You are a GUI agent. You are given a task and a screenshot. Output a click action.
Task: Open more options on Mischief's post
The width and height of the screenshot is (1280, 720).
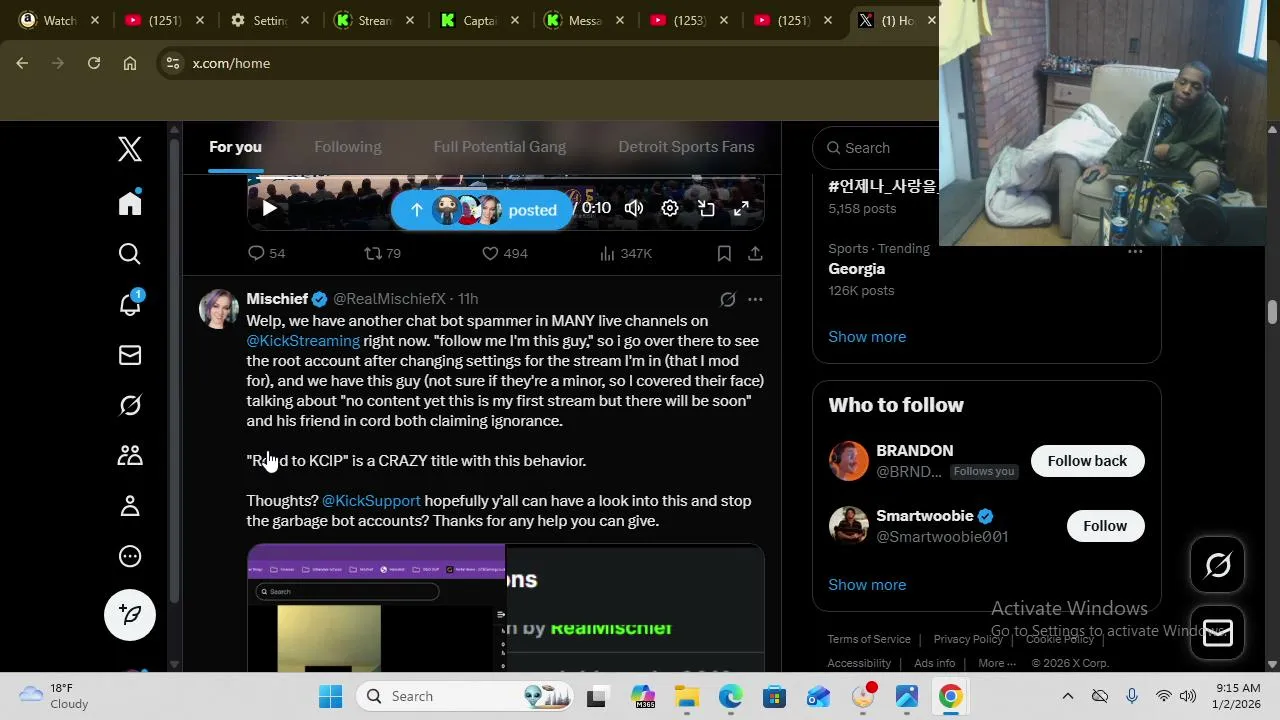[x=755, y=299]
